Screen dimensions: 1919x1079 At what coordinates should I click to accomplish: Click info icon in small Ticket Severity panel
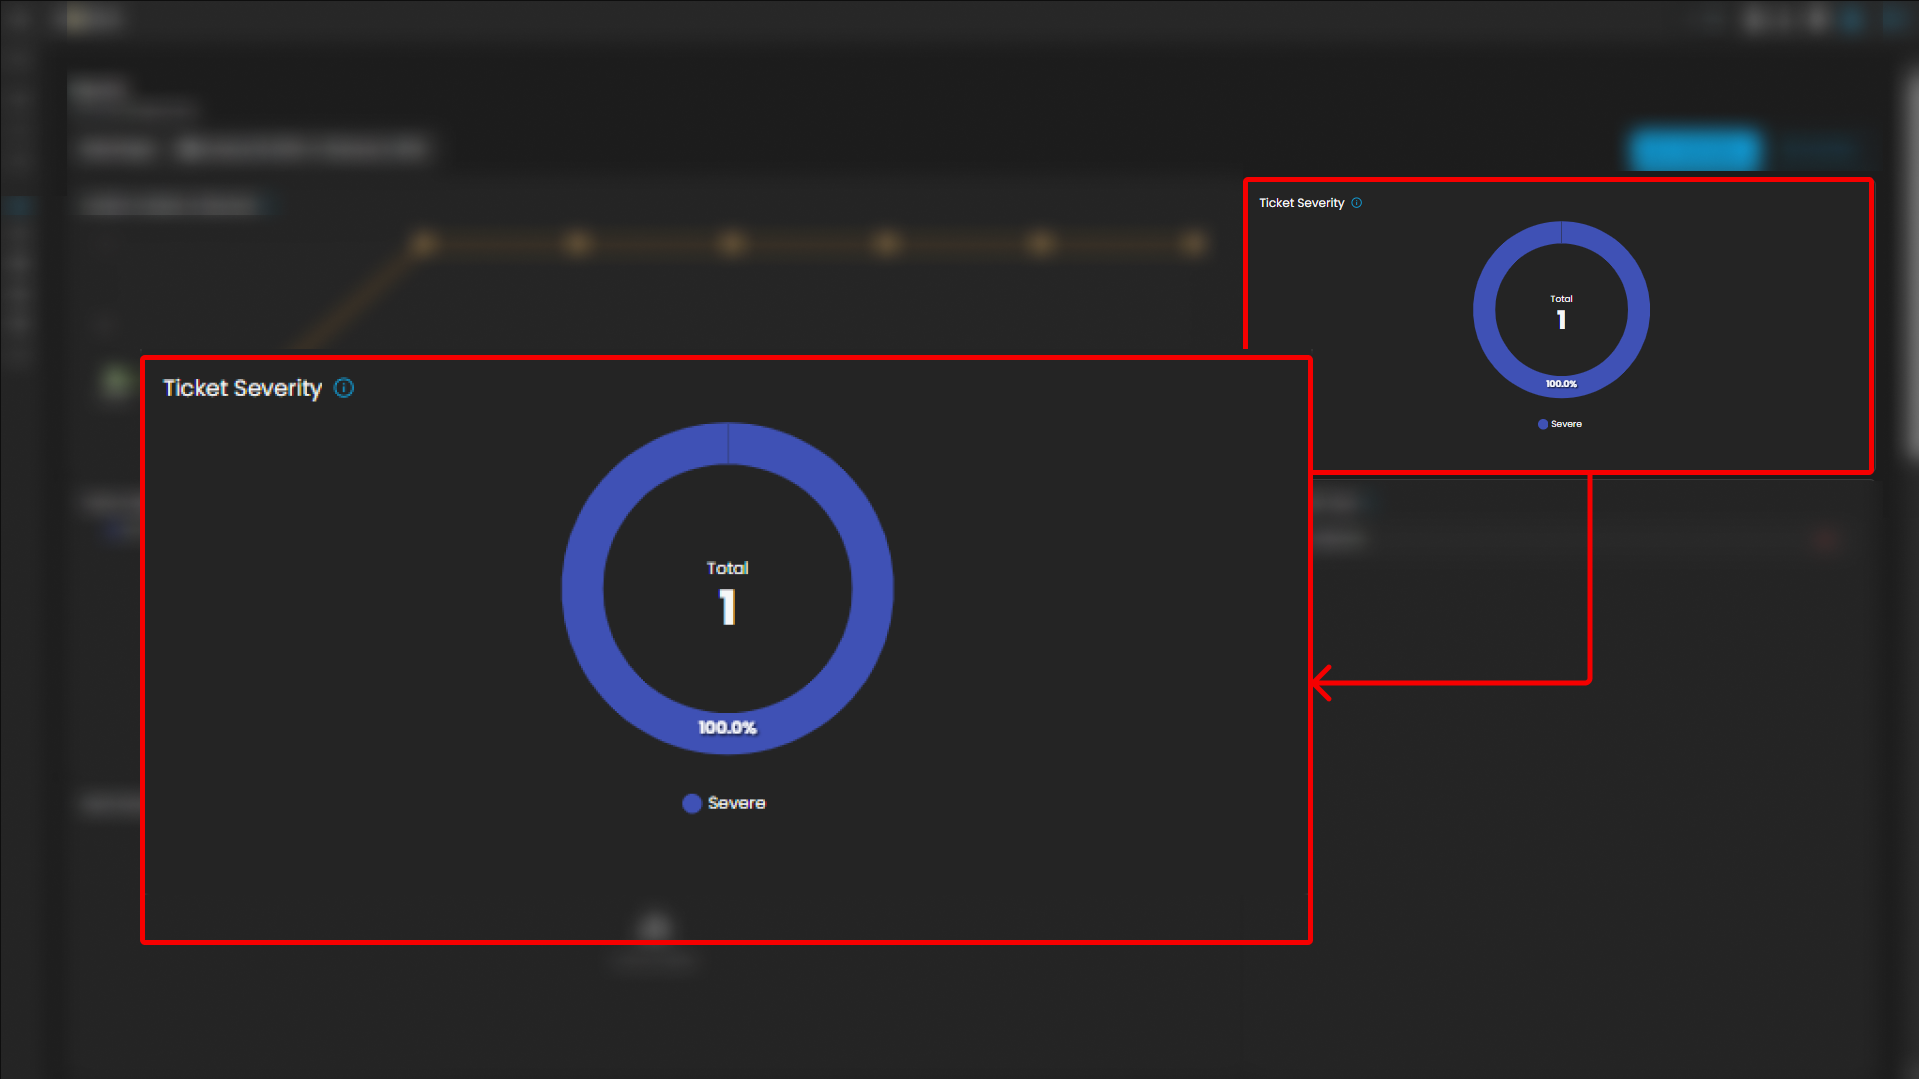pos(1356,203)
